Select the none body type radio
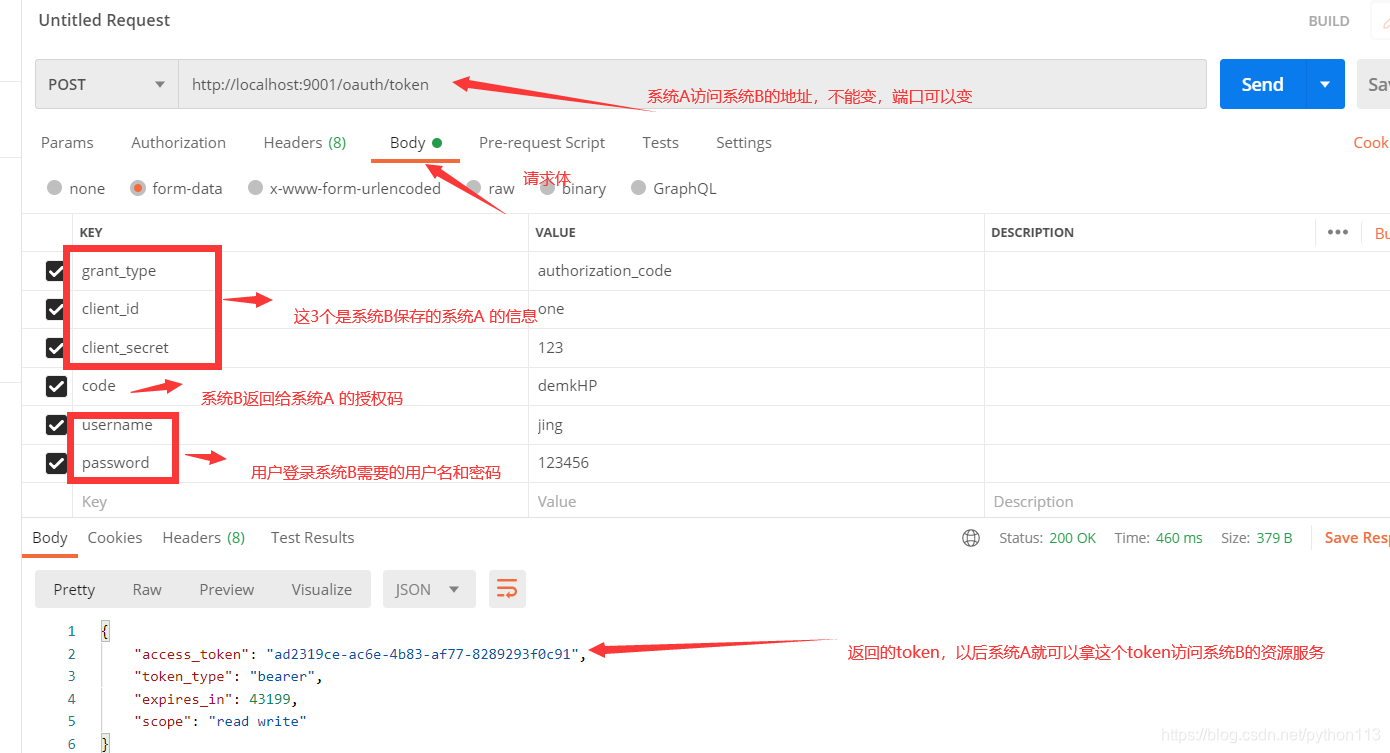Screen dimensions: 1390x753 54,188
